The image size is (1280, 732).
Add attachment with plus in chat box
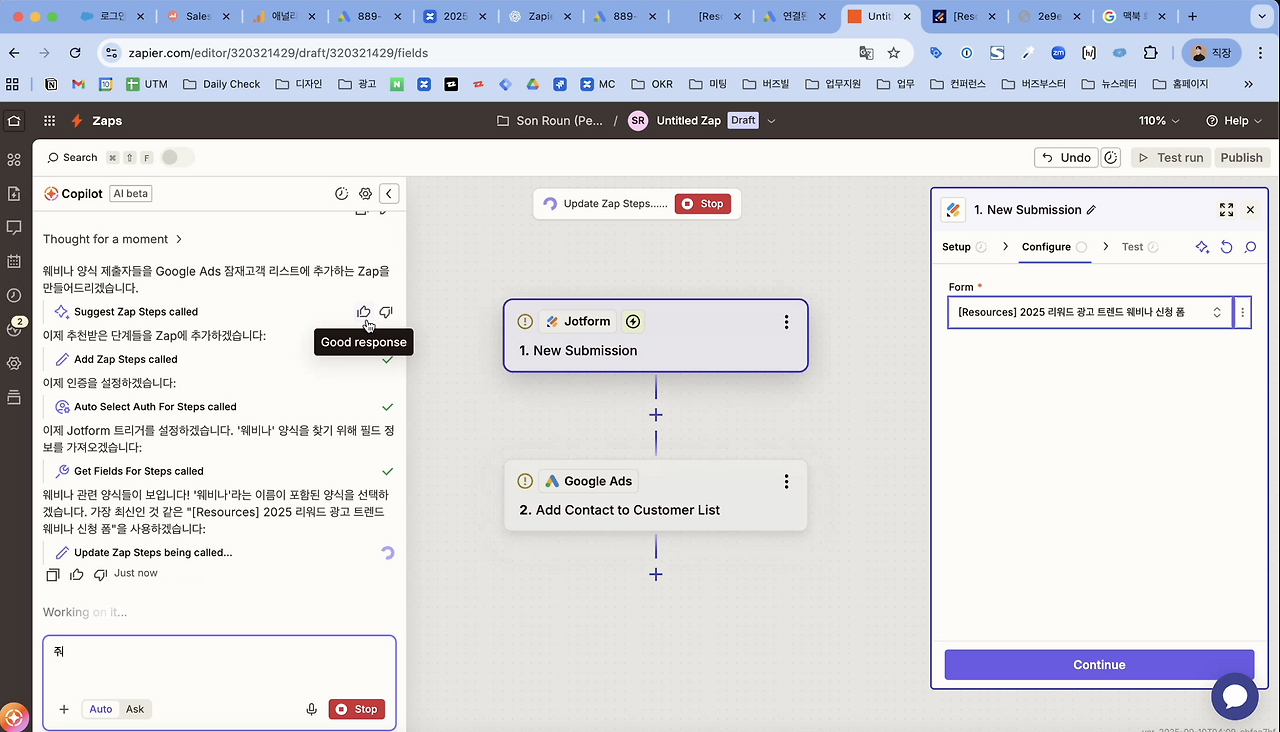coord(64,709)
